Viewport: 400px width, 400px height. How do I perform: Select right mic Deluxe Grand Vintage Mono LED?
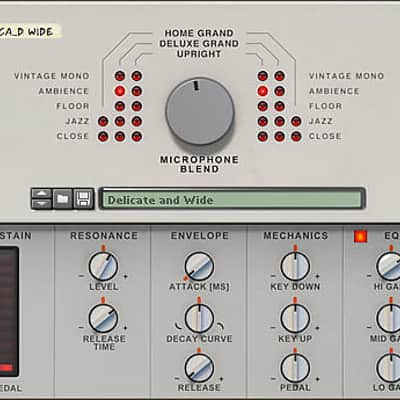279,76
